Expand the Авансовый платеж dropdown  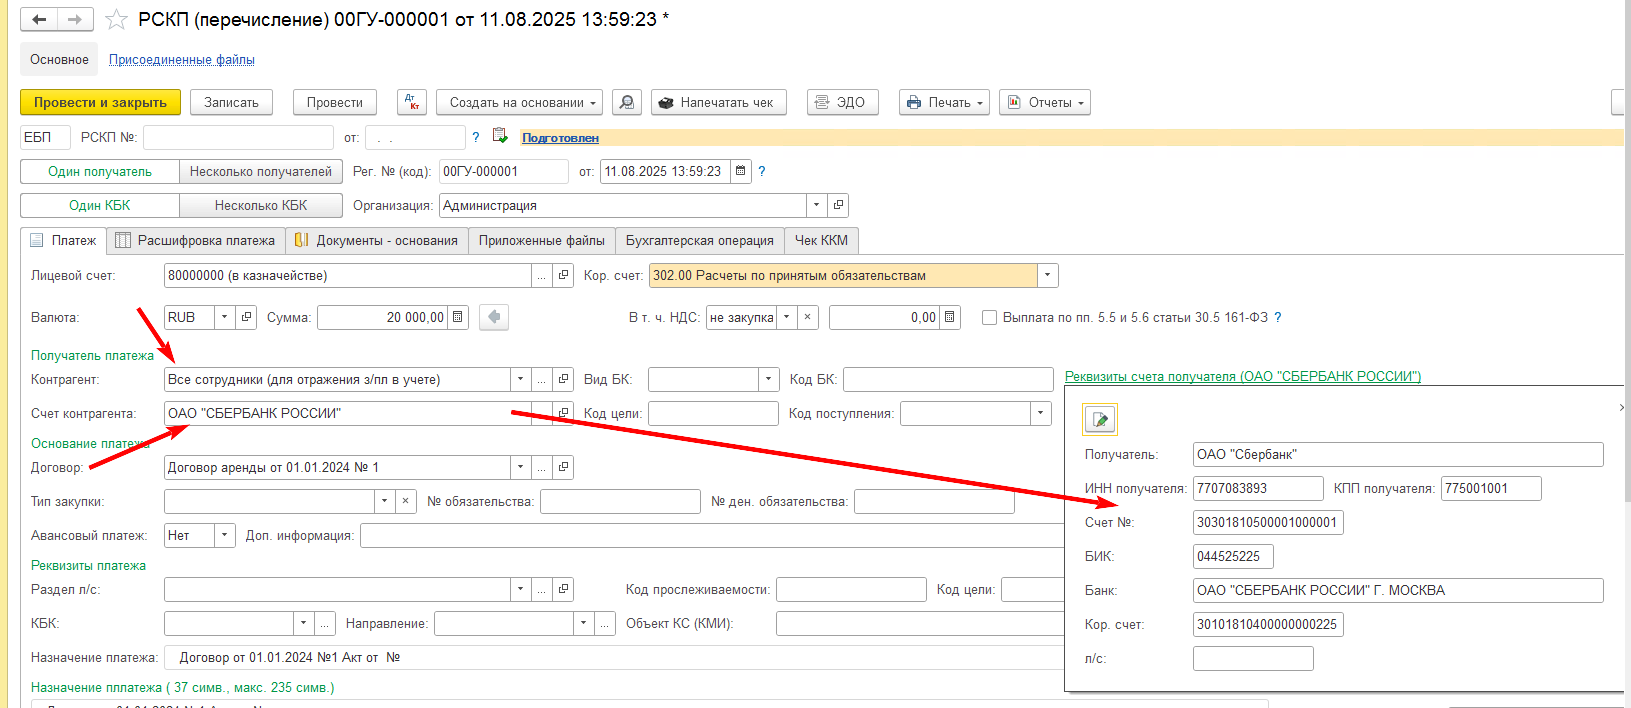225,535
